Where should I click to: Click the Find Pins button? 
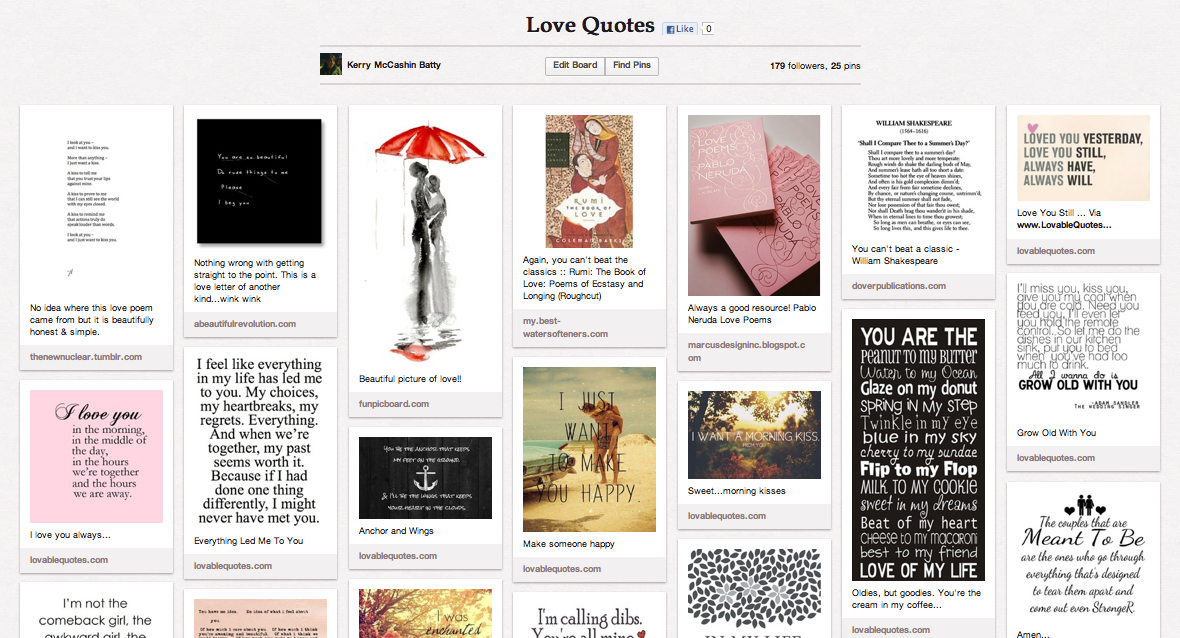631,65
